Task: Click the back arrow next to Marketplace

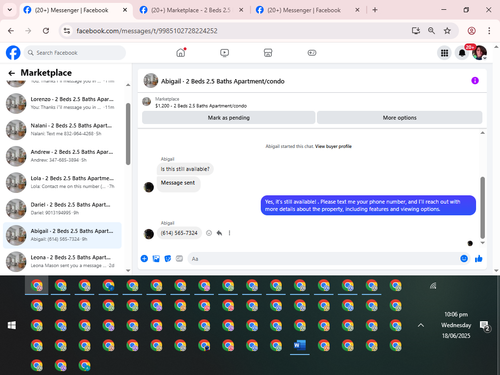Action: coord(12,73)
